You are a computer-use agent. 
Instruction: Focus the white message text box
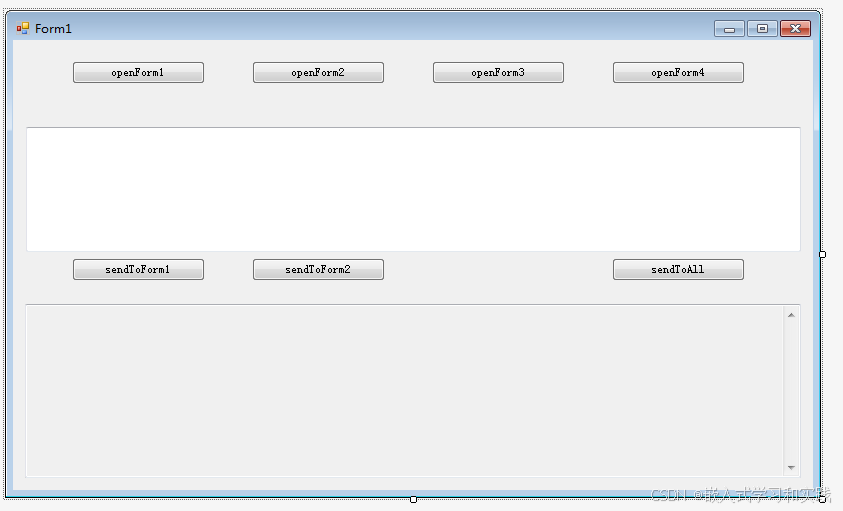(x=413, y=189)
